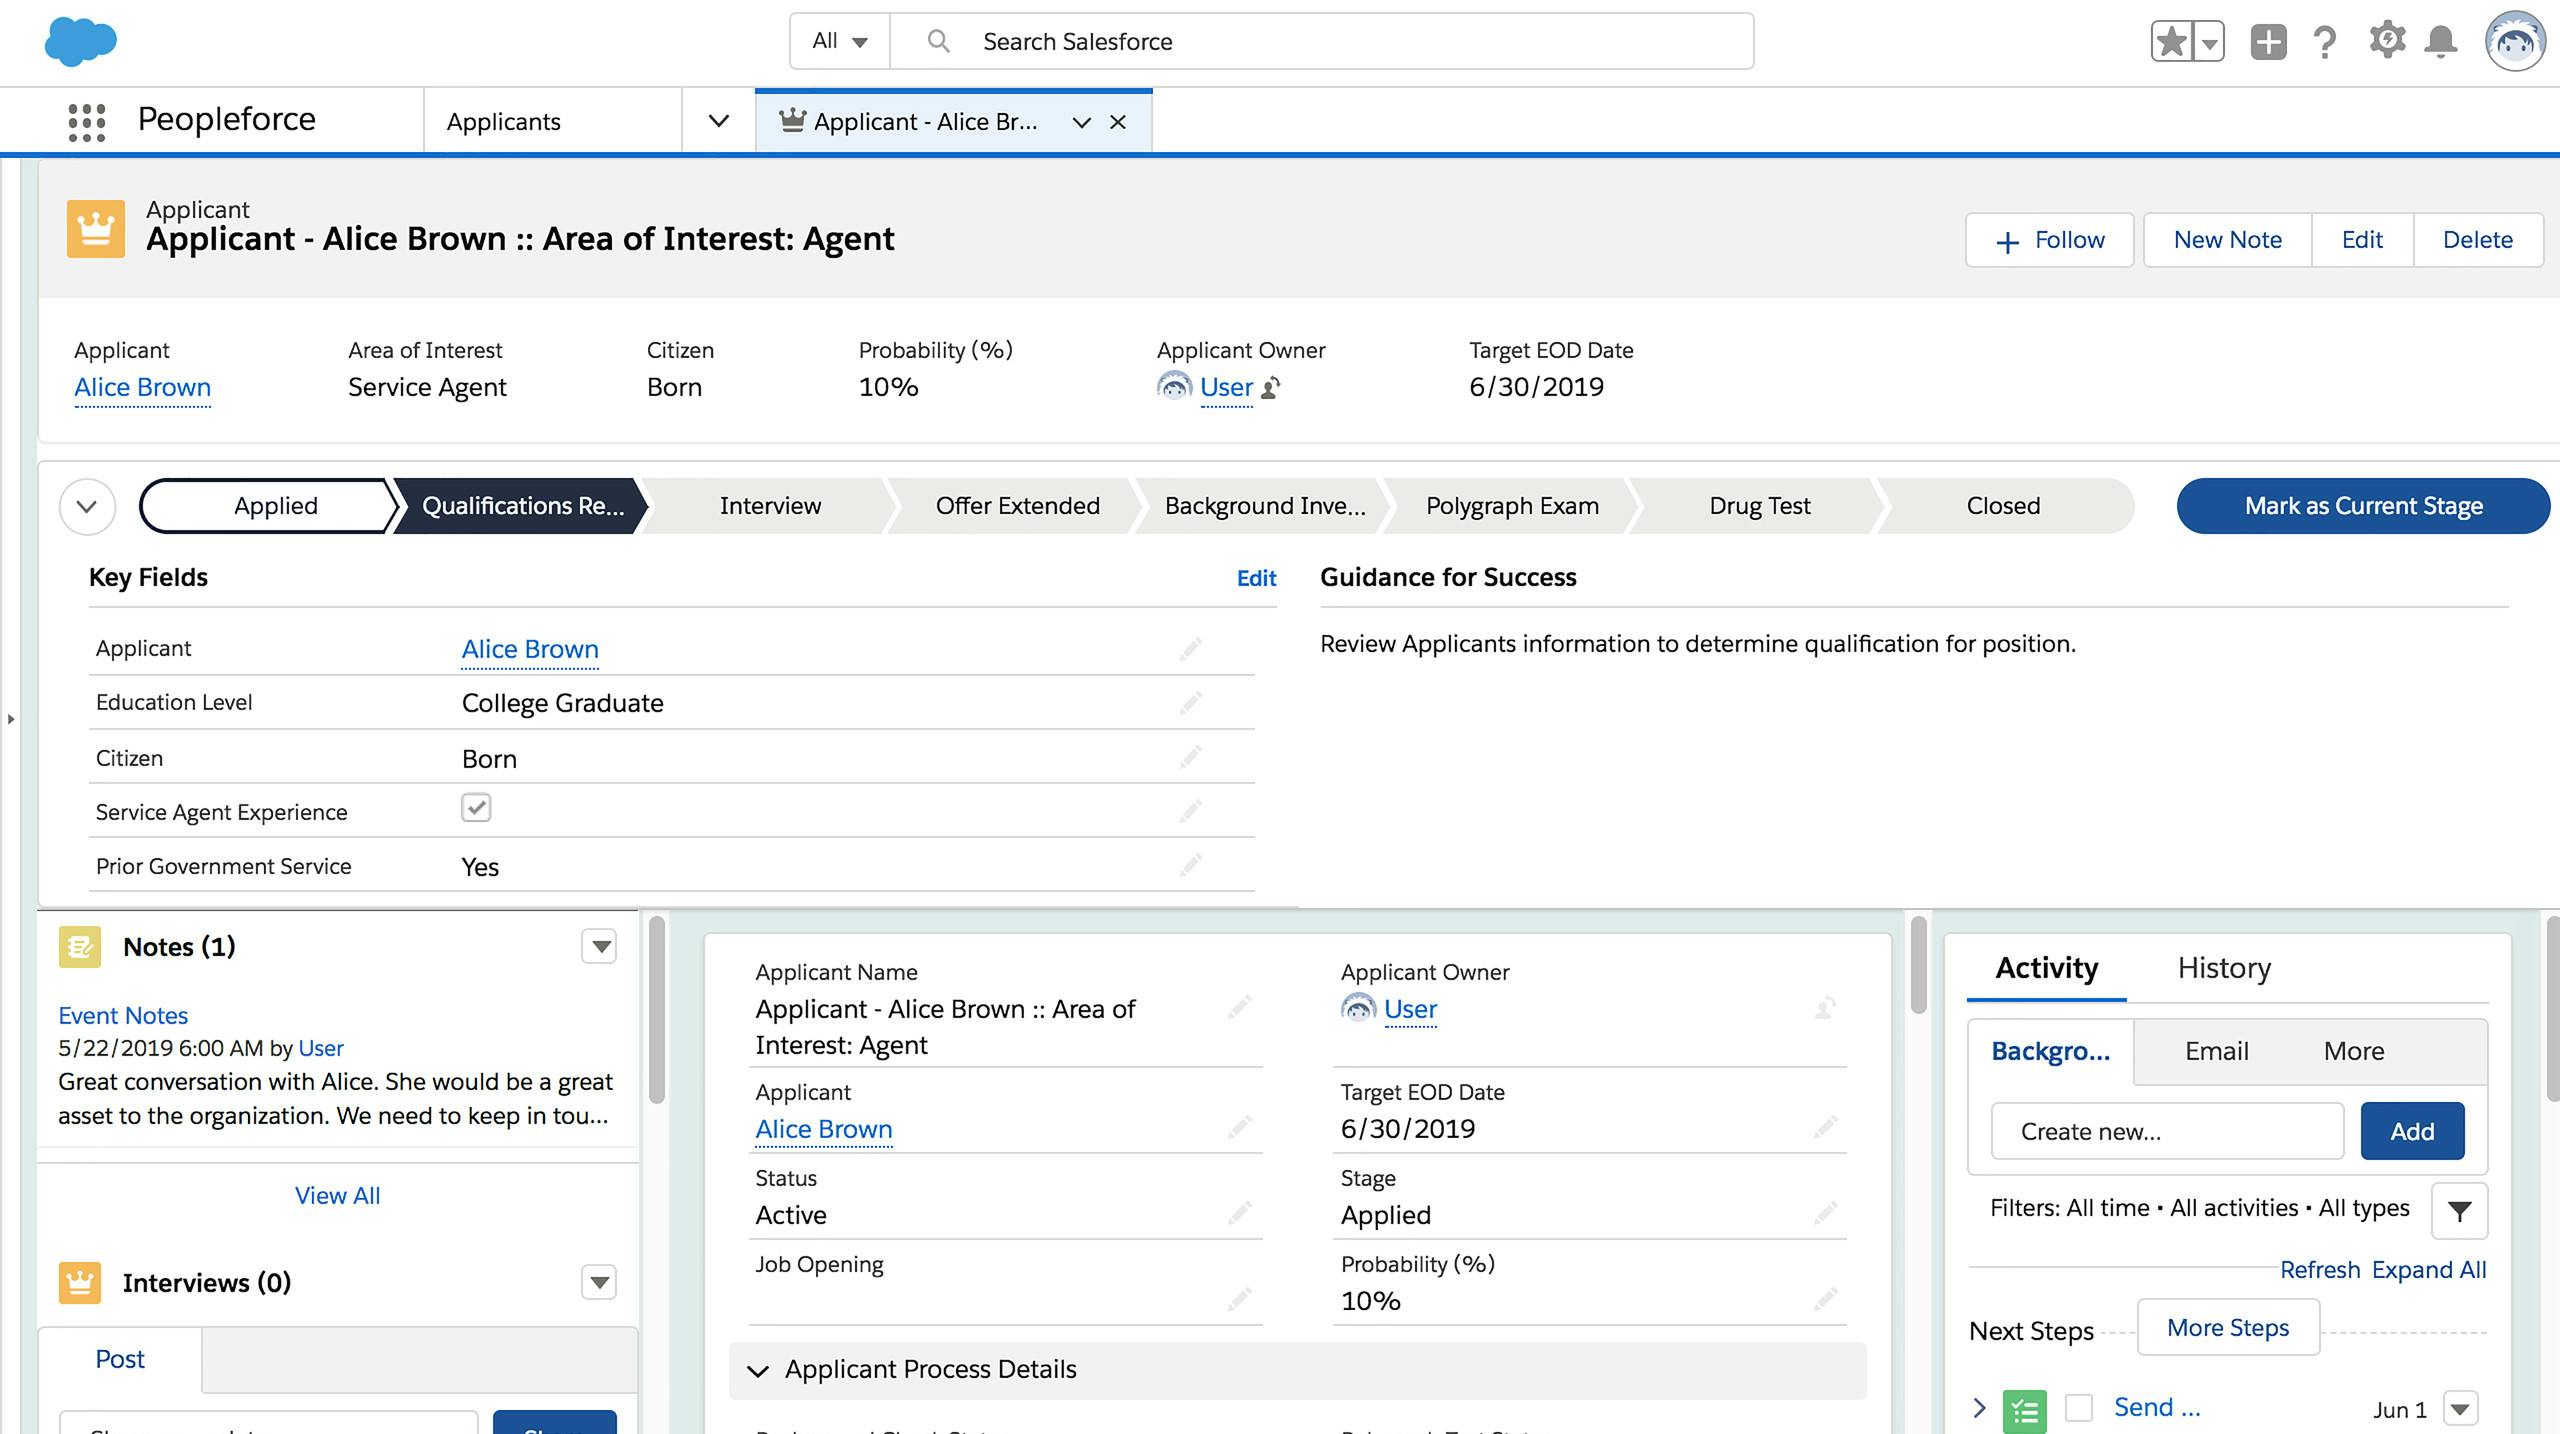
Task: Select the Post tab in feed
Action: [120, 1359]
